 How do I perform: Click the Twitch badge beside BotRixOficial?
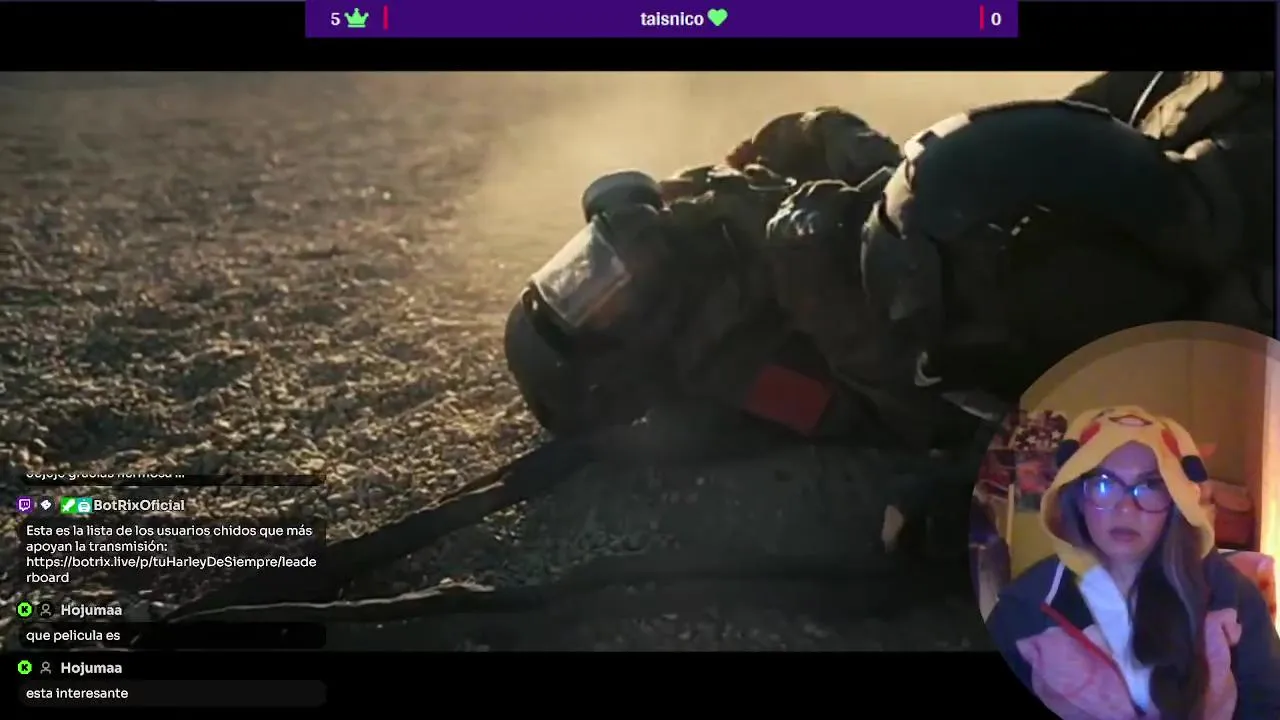pyautogui.click(x=25, y=505)
